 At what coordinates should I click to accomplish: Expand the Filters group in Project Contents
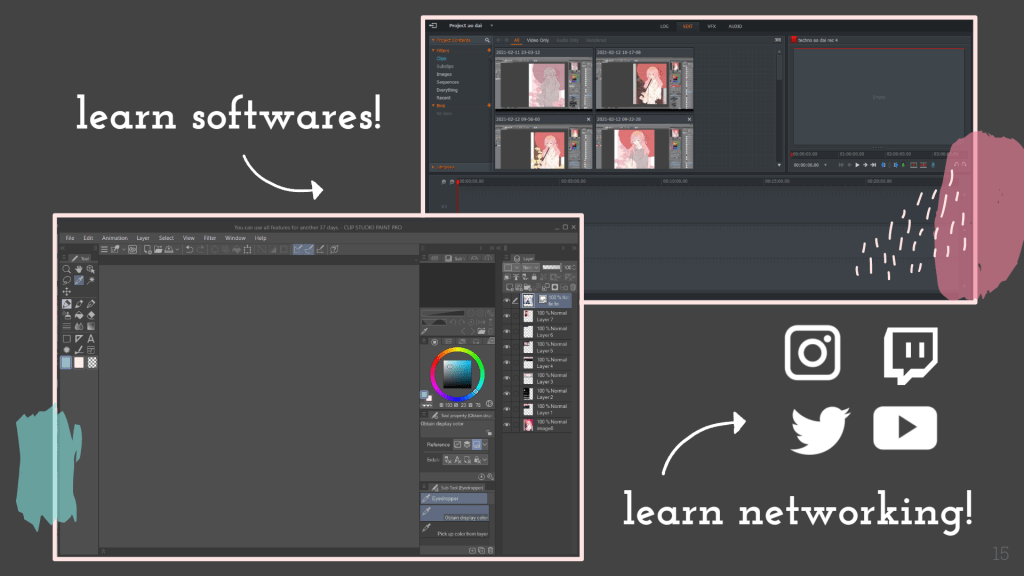click(x=433, y=50)
